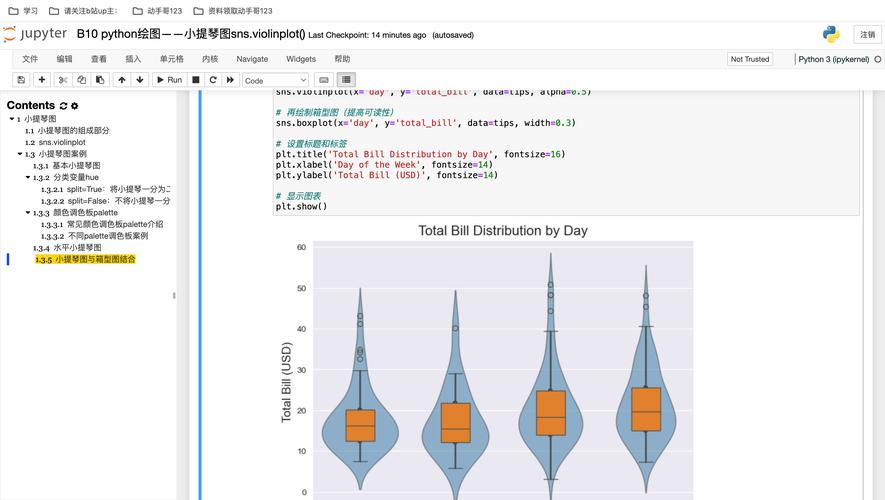Cut selected cell with scissors icon

click(x=63, y=80)
